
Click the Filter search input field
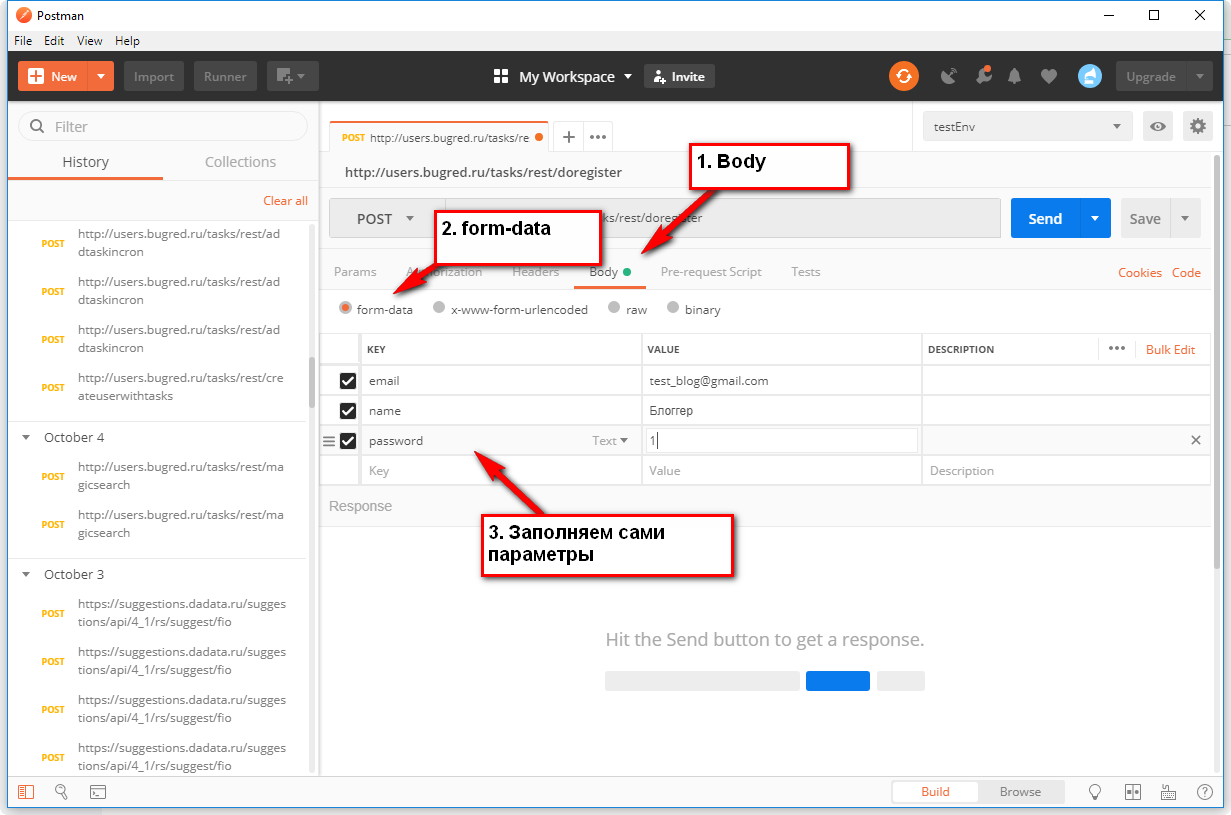[163, 126]
